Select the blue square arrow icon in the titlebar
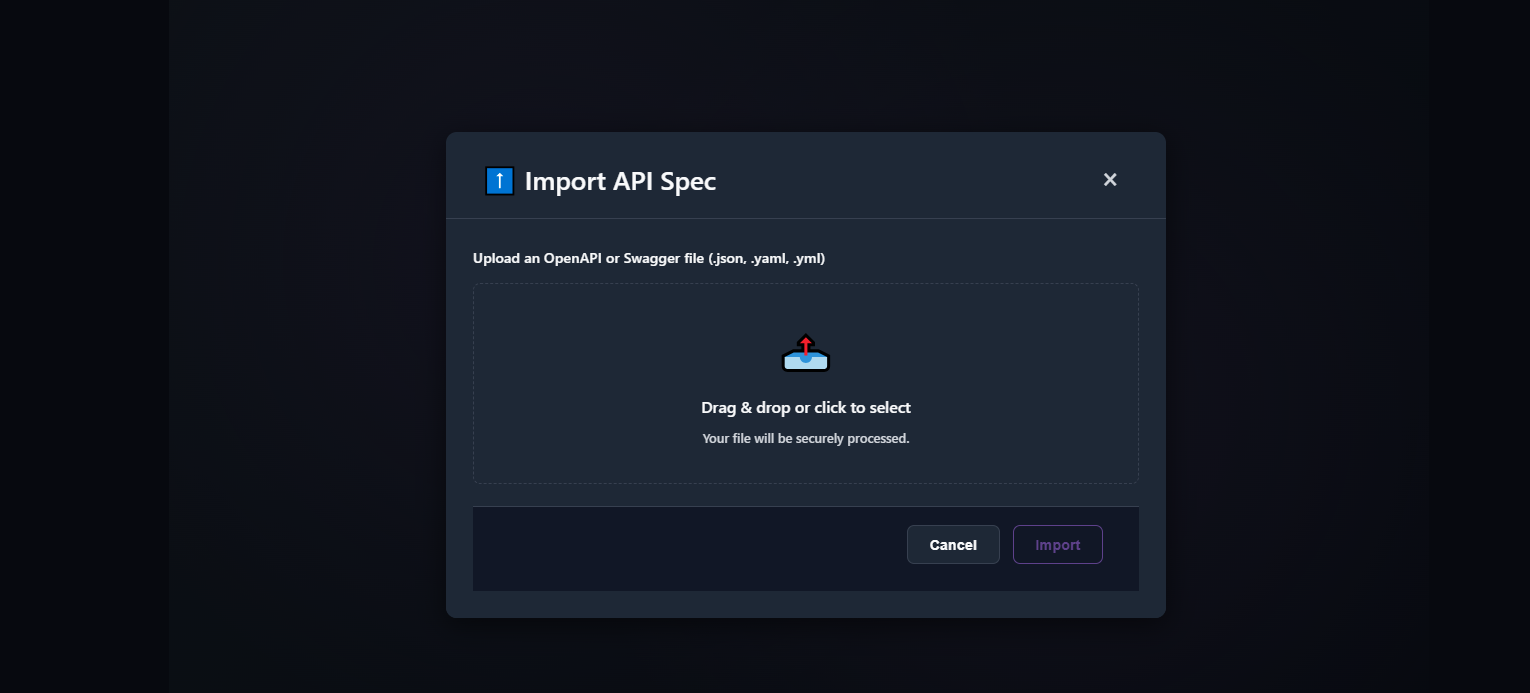Screen dimensions: 1530x693 pos(499,180)
